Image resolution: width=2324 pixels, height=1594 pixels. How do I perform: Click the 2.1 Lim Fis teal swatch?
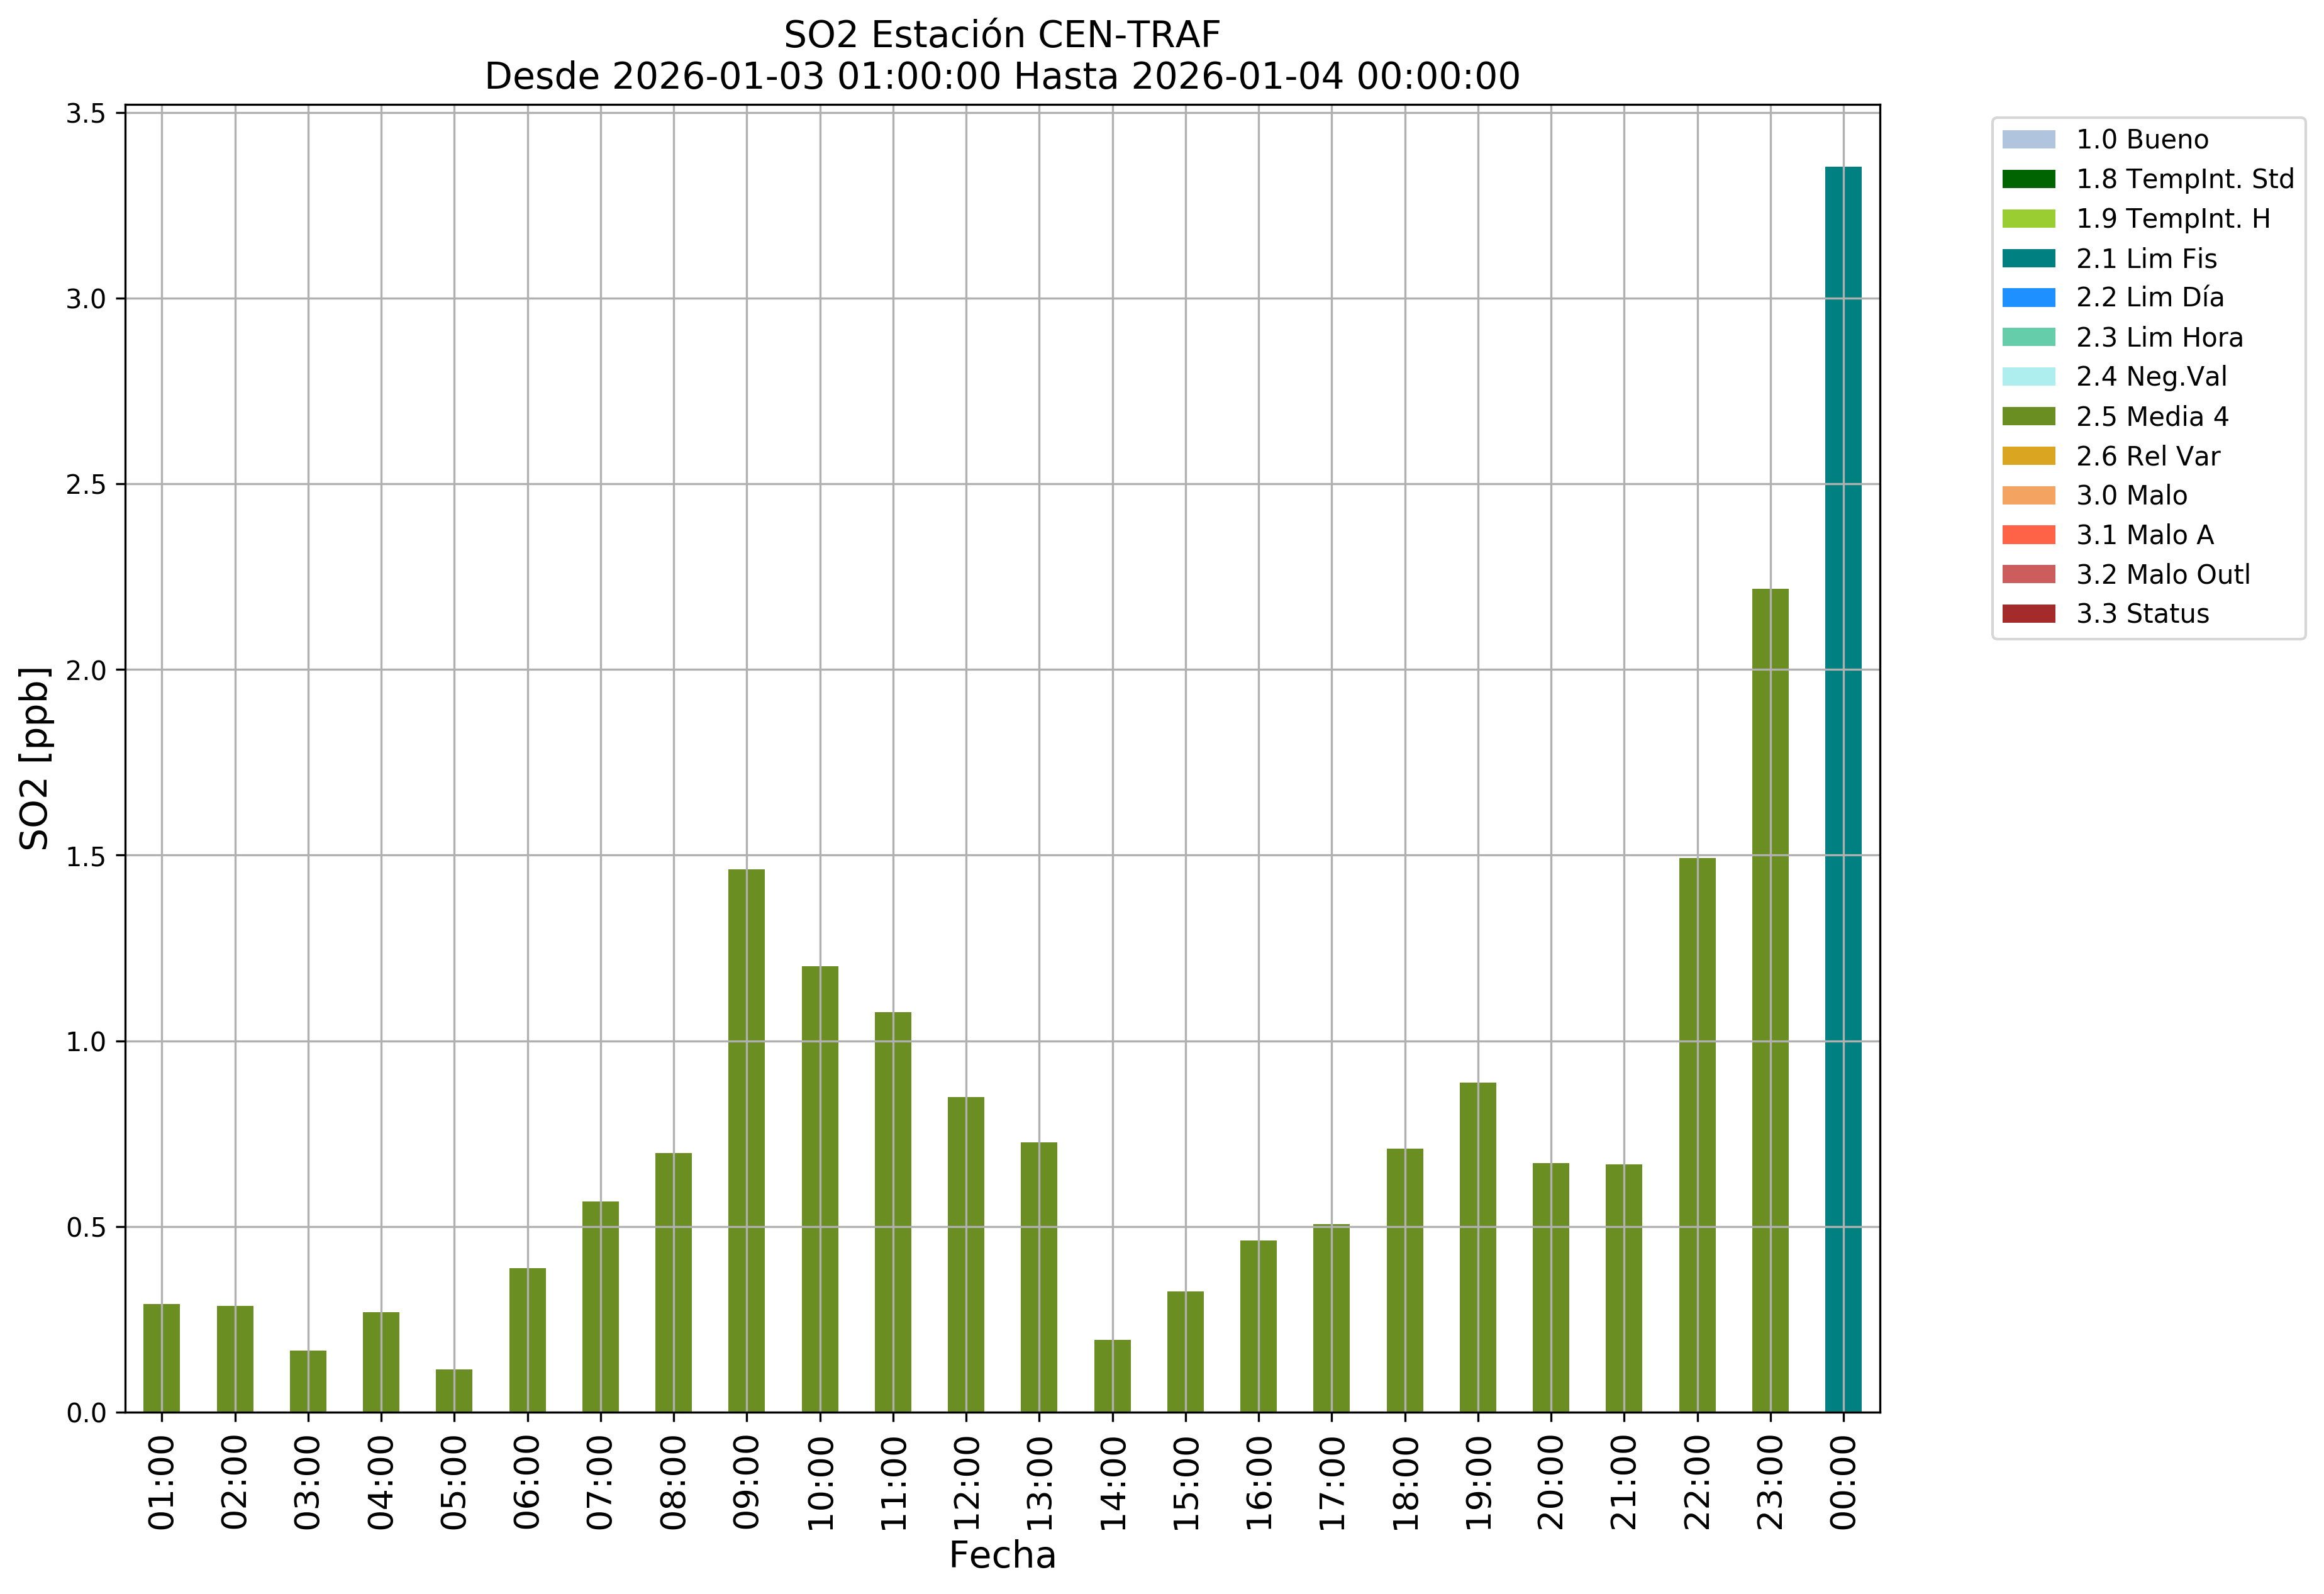click(x=2028, y=258)
